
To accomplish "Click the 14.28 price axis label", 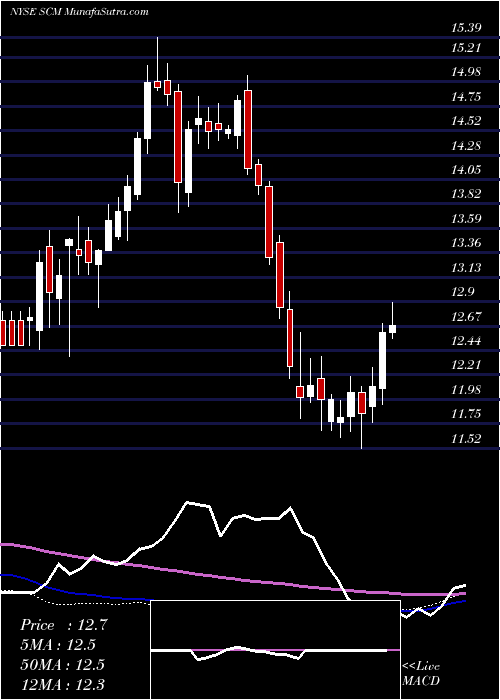I will coord(466,145).
